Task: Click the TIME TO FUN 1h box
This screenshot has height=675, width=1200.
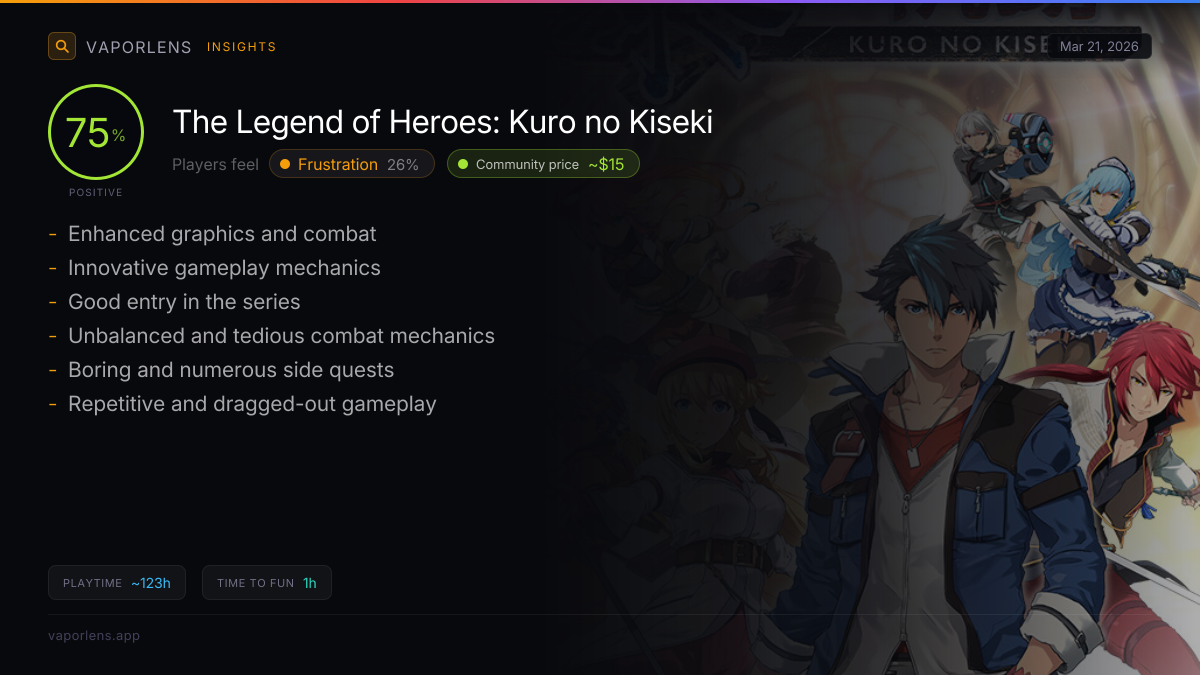Action: [267, 583]
